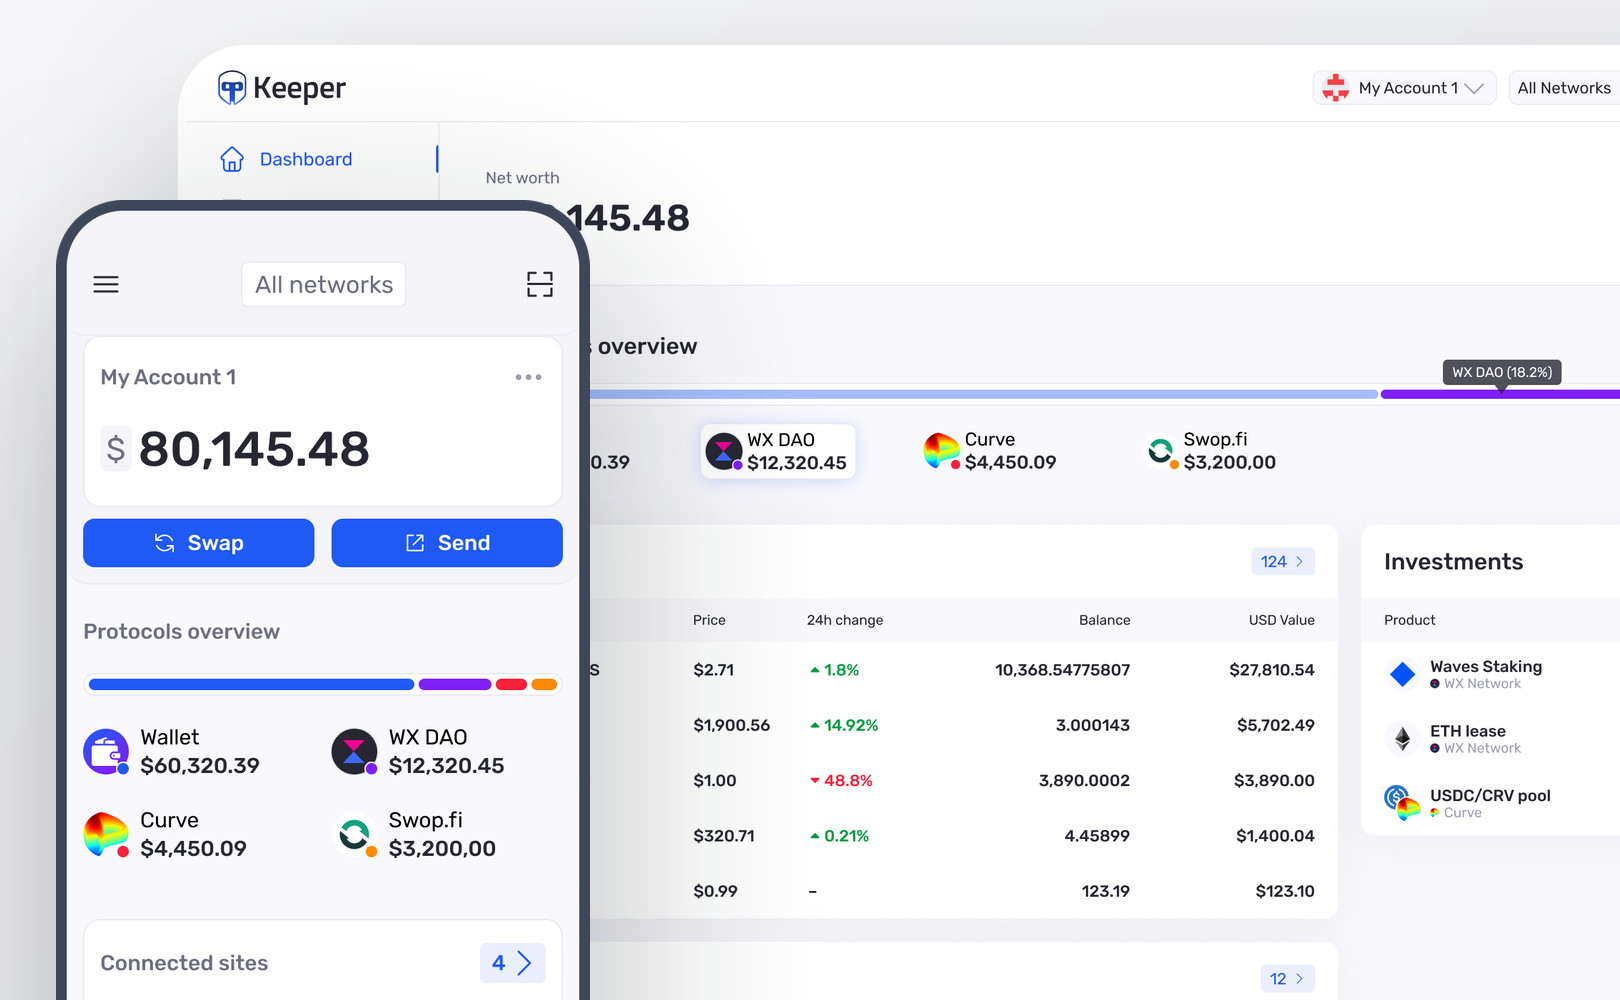Click the 10,368.54775807 balance cell
This screenshot has height=1000, width=1620.
coord(1062,670)
